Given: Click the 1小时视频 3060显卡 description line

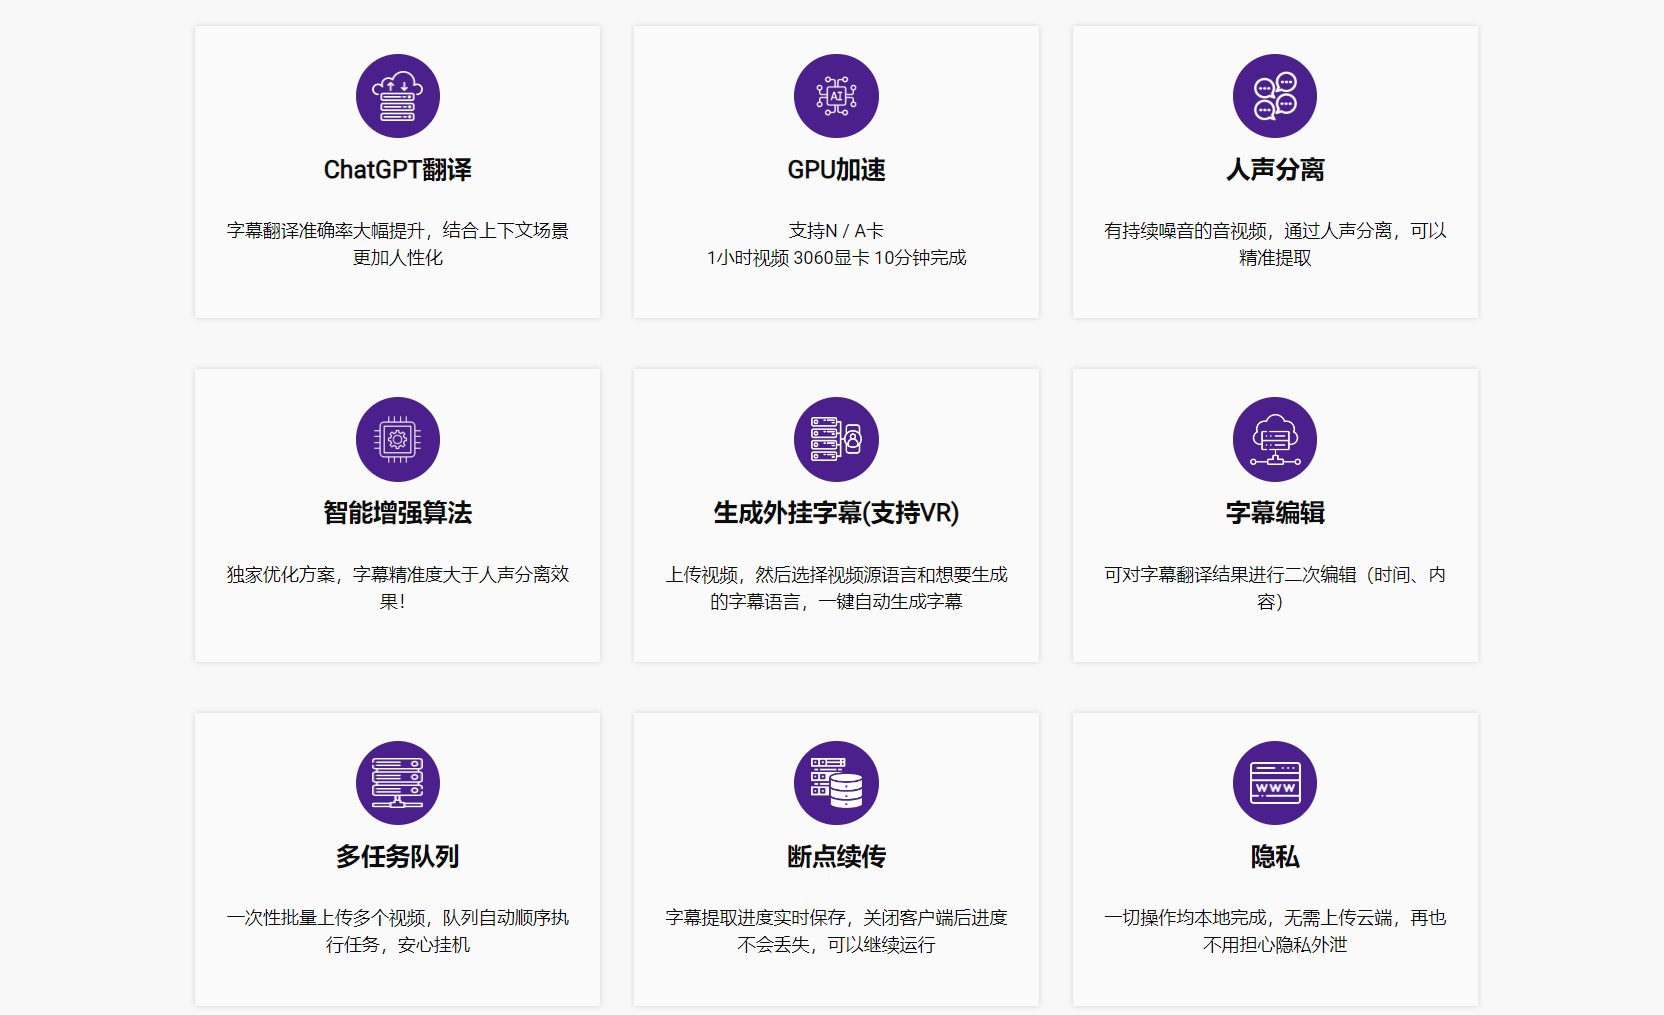Looking at the screenshot, I should (x=836, y=258).
